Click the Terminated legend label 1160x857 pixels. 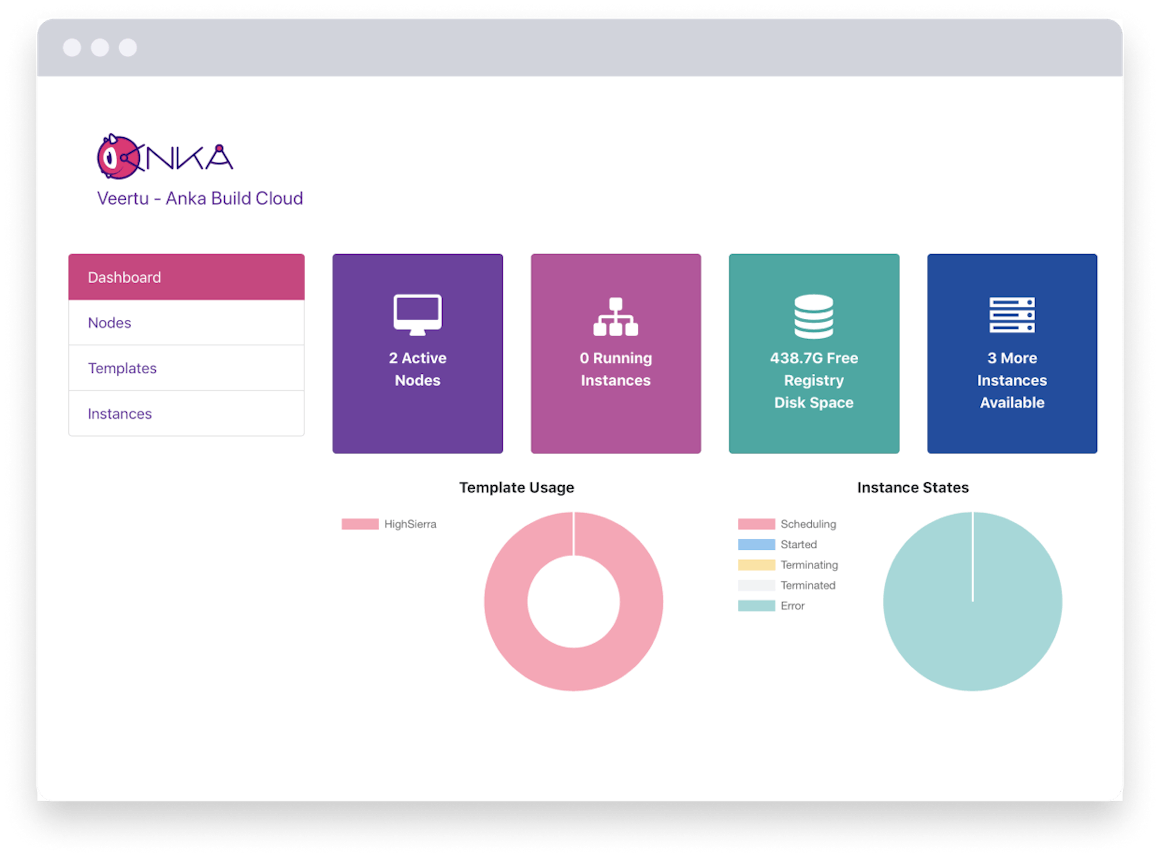click(808, 585)
